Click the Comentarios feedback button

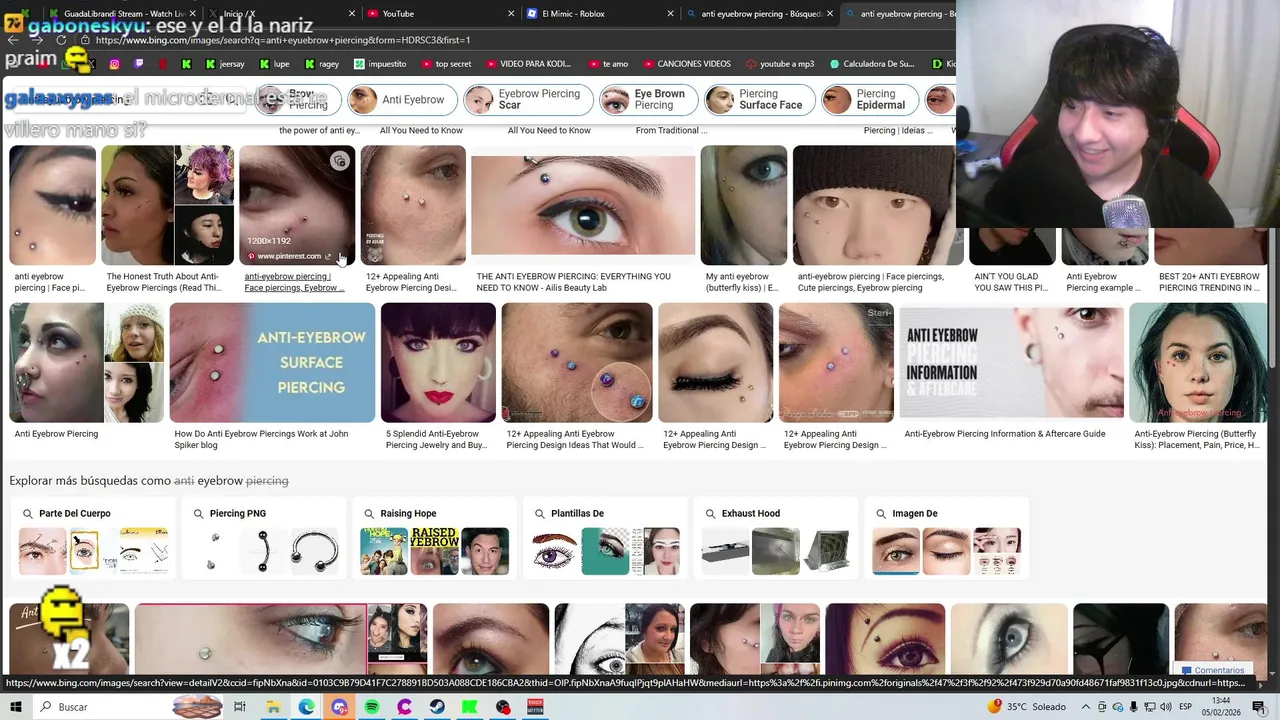pyautogui.click(x=1213, y=670)
